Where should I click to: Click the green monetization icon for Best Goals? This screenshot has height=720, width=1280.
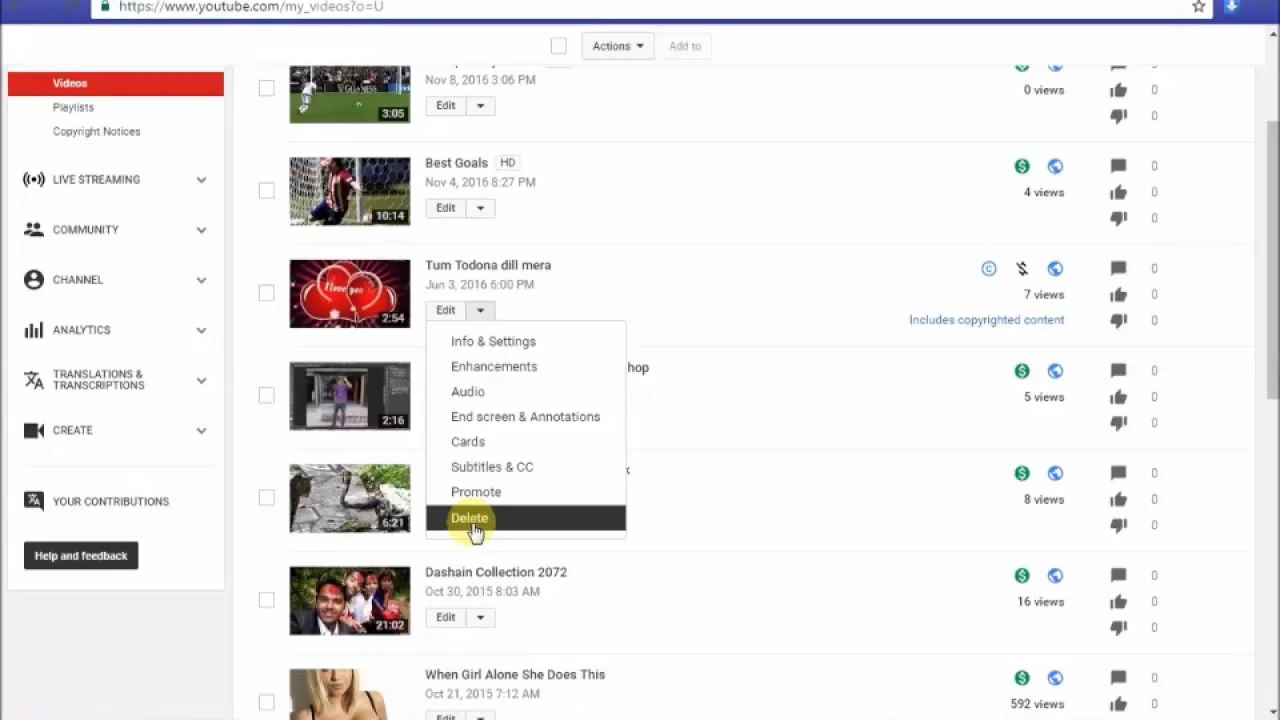pos(1021,166)
